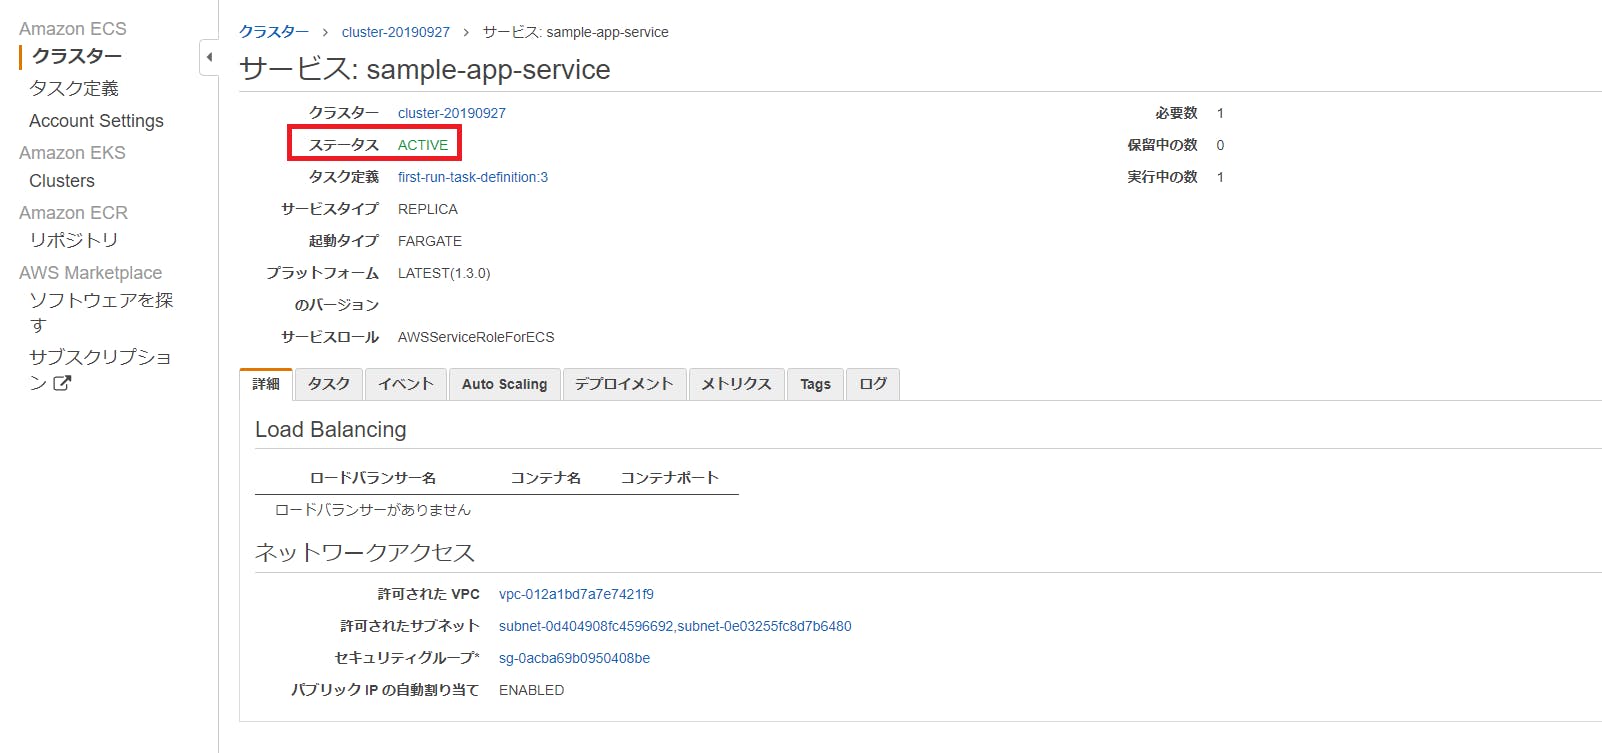Open the subnet-0e03255fc8d7b6480 link

click(765, 626)
